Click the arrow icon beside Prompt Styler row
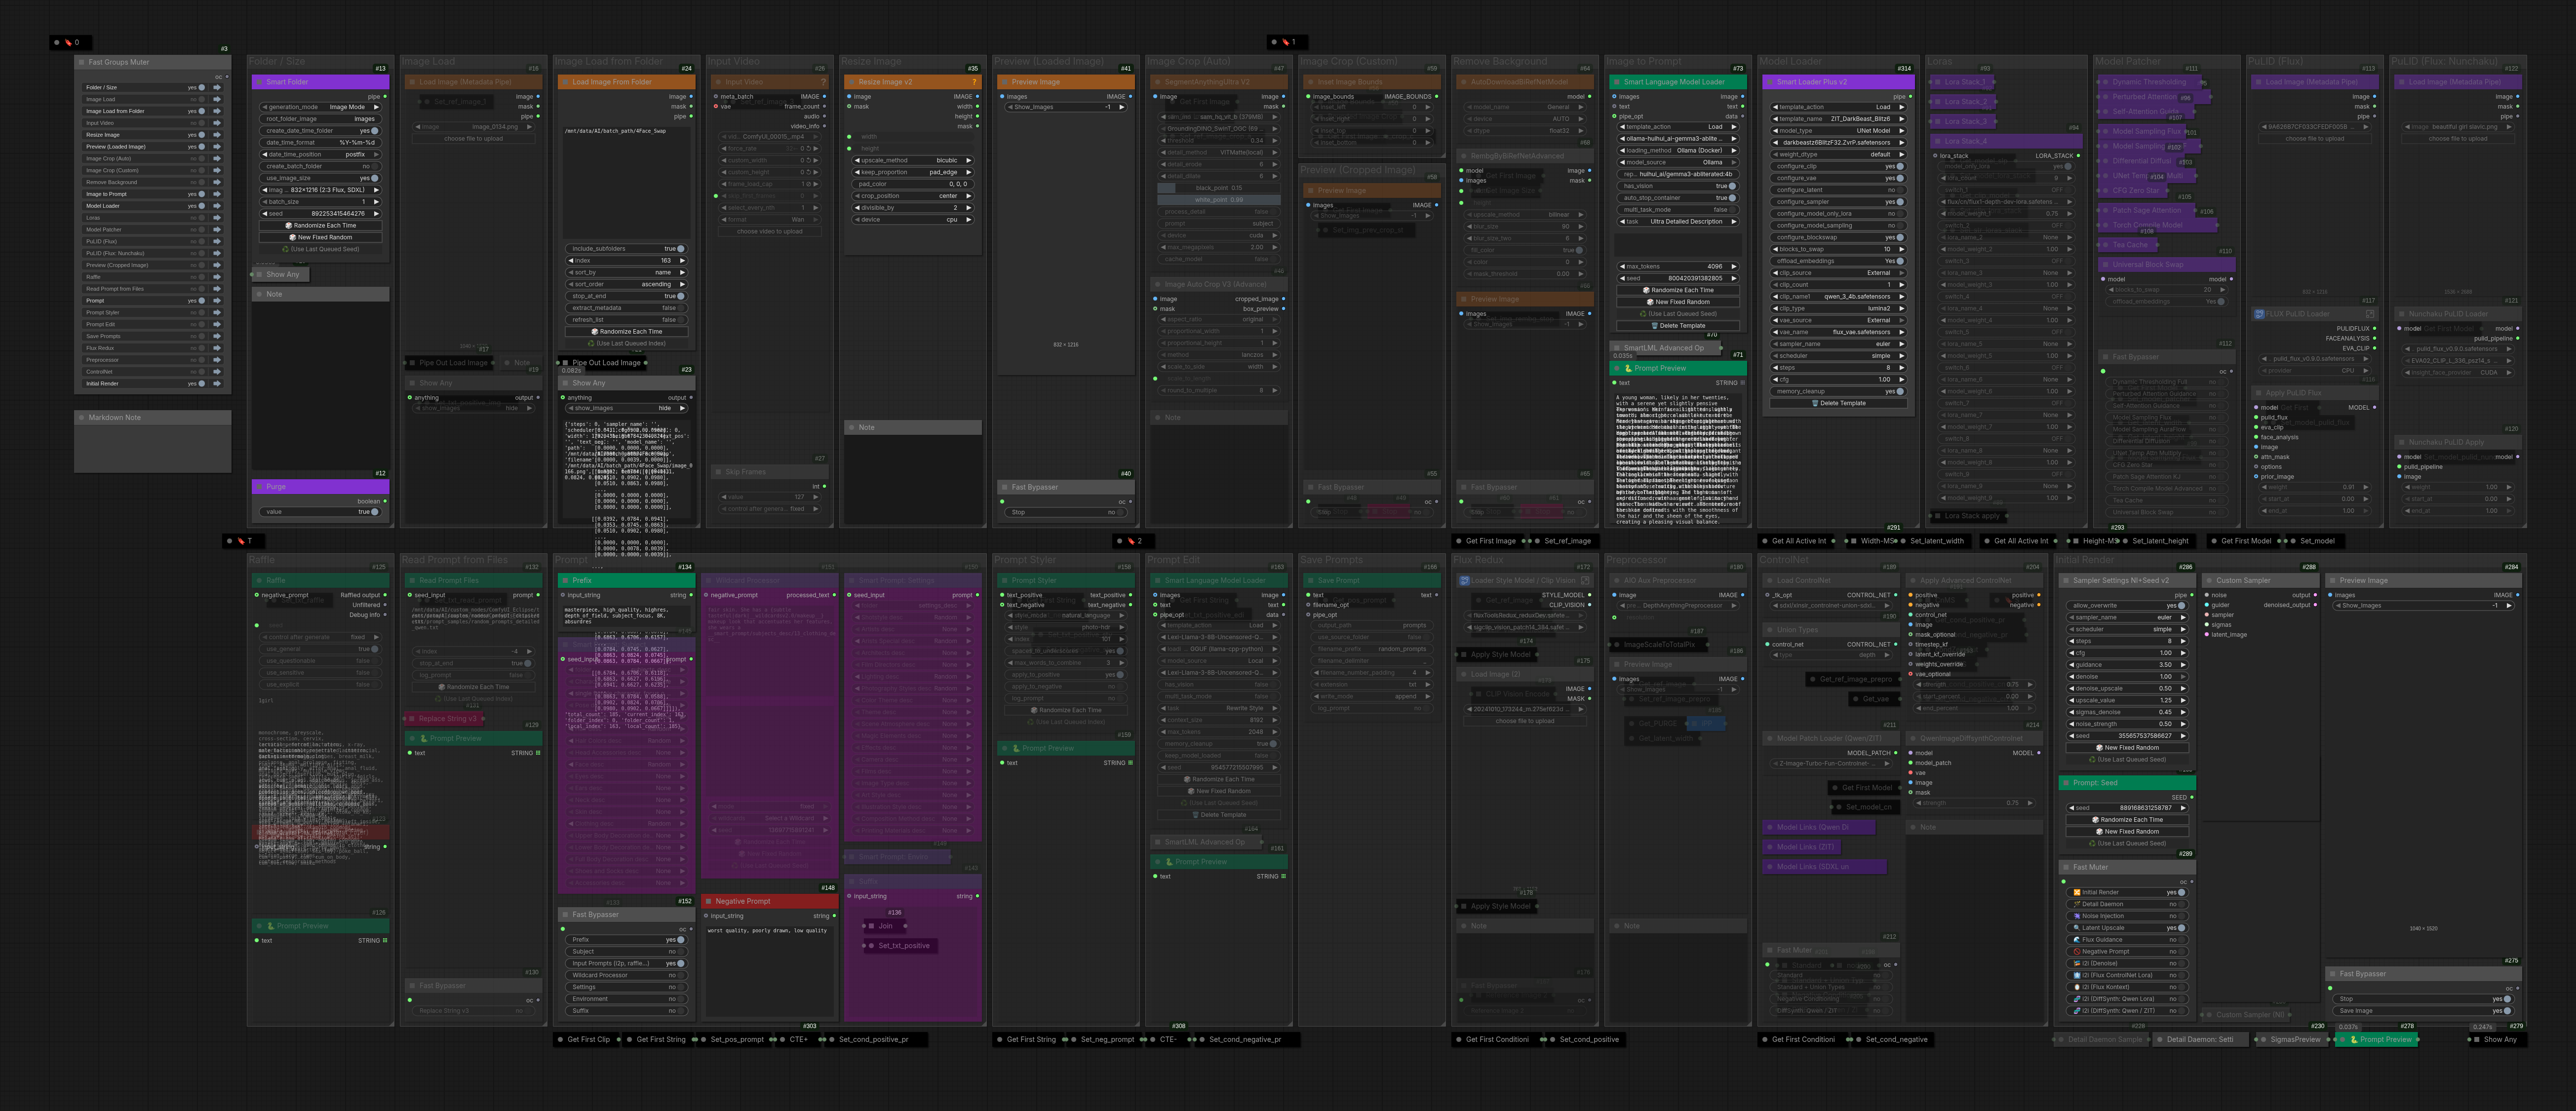The width and height of the screenshot is (2576, 1111). click(217, 313)
